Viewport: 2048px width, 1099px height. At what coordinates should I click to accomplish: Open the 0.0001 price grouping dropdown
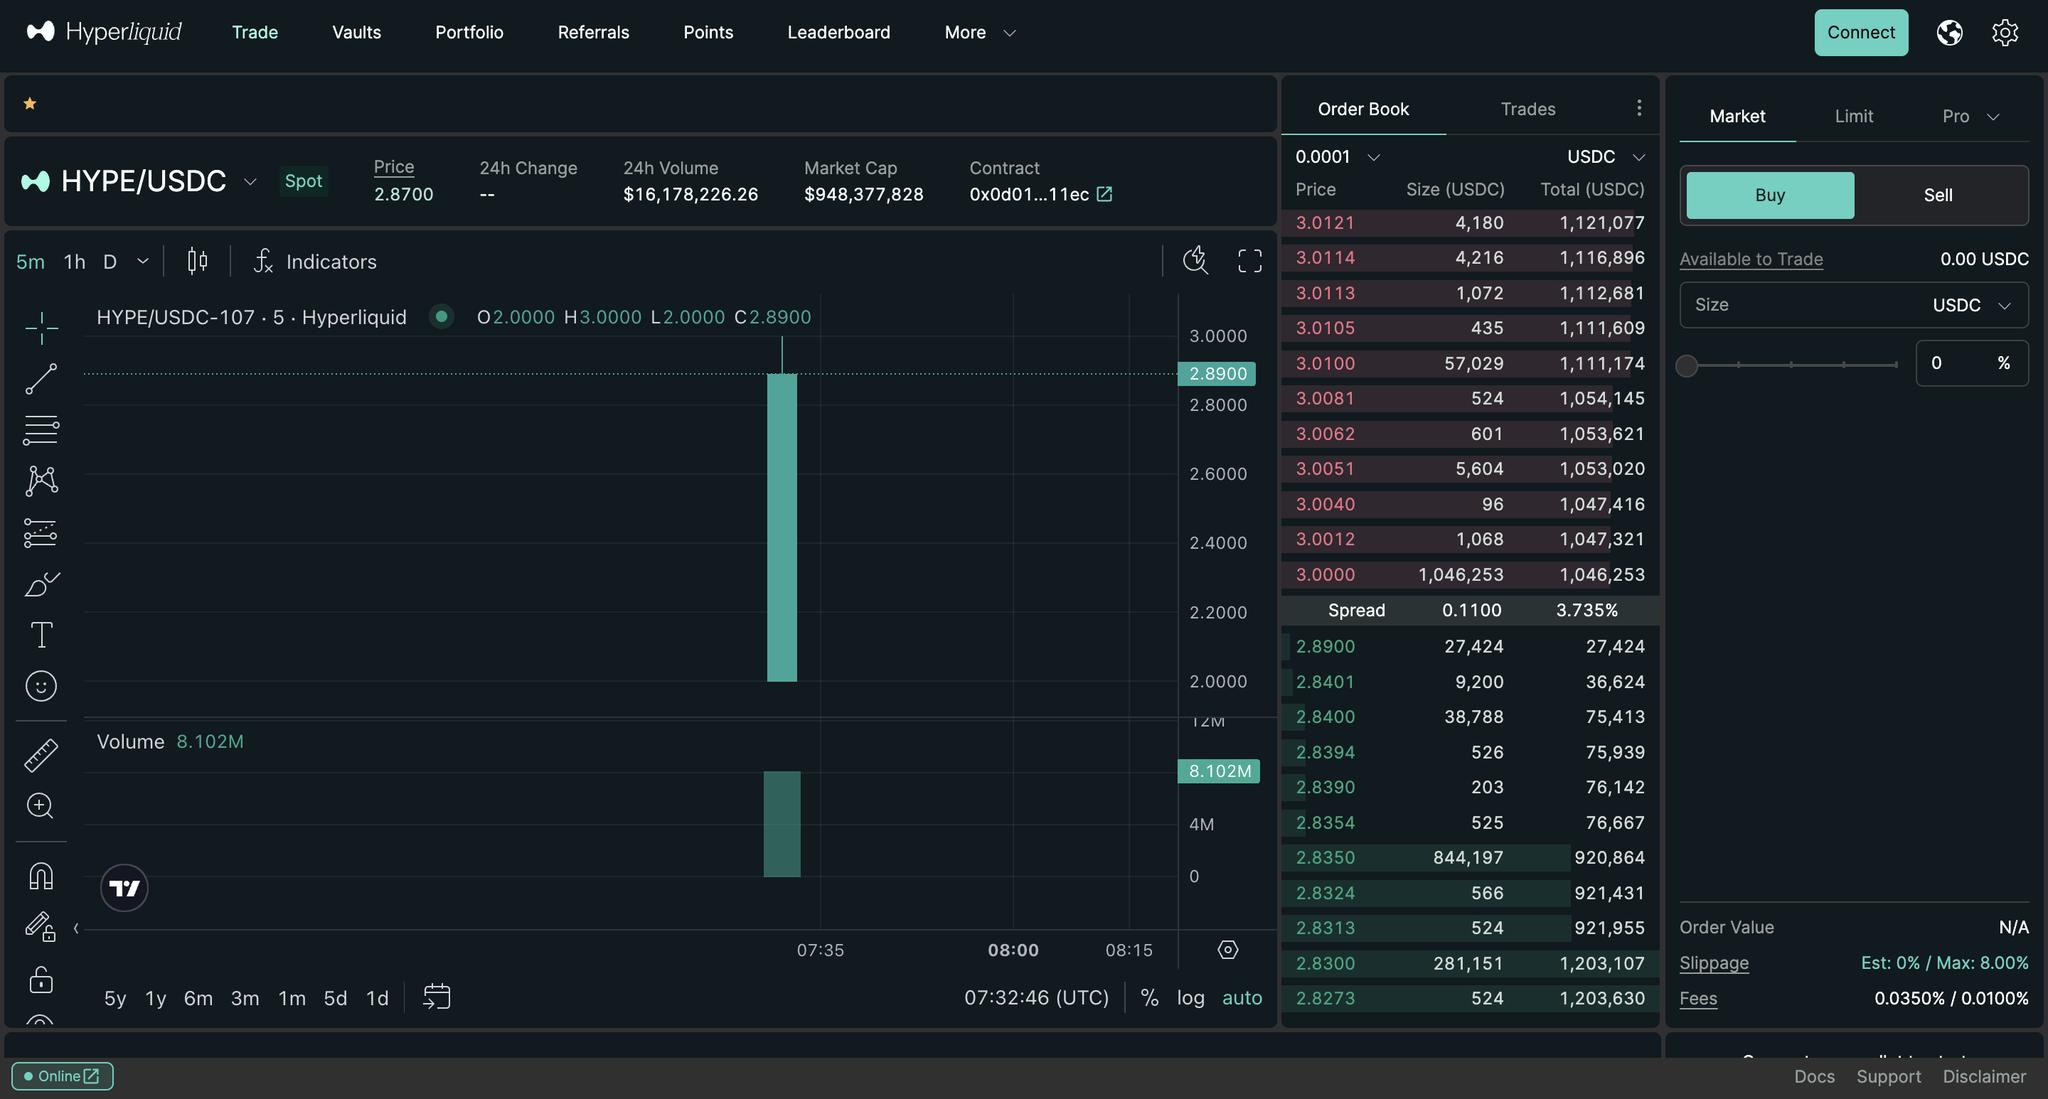pos(1337,157)
